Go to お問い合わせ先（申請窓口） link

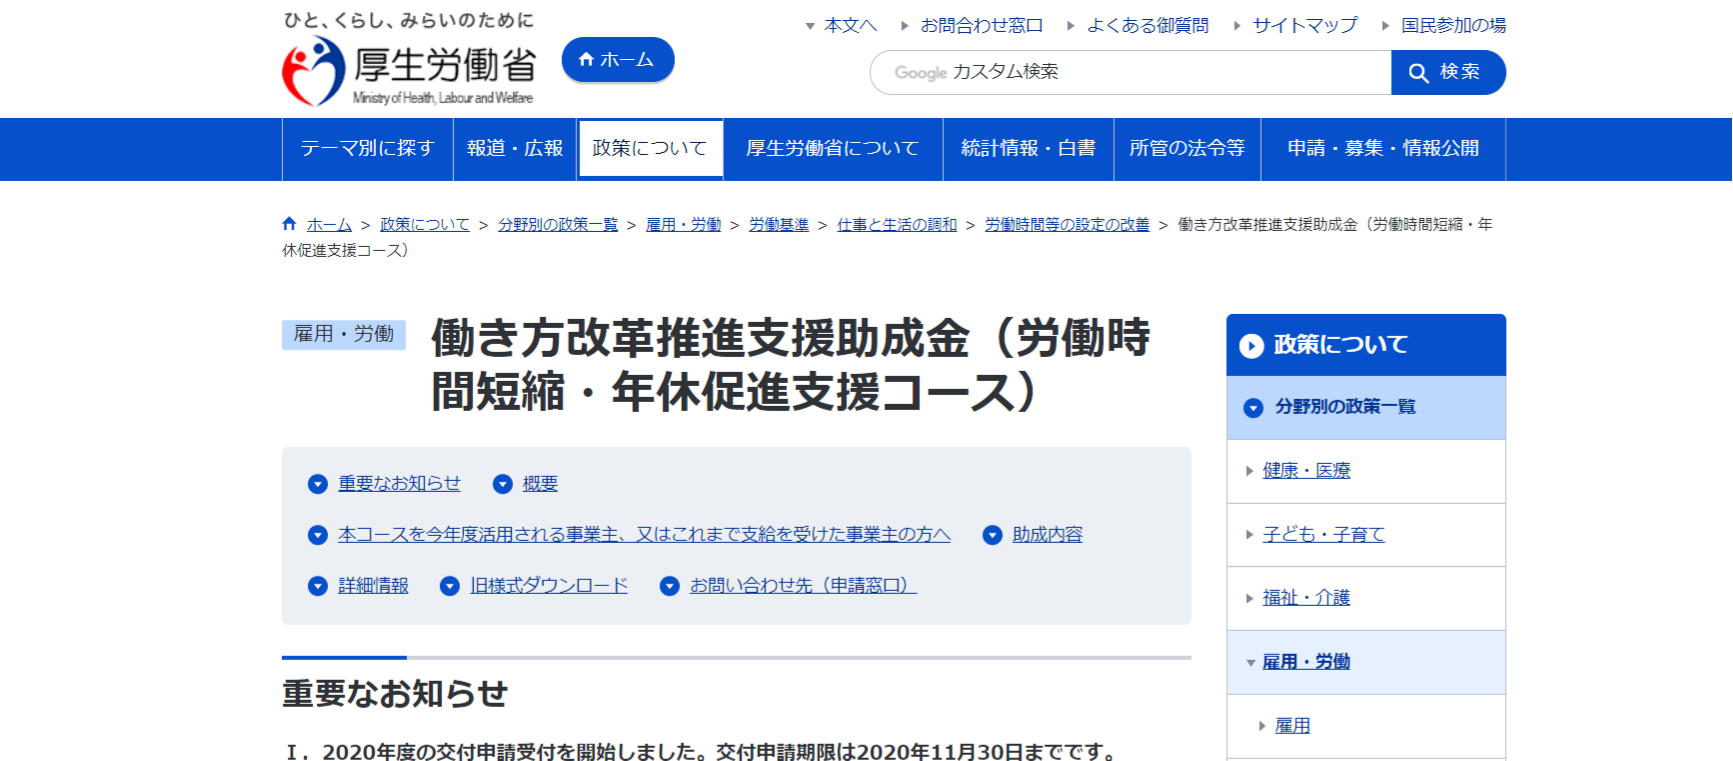(x=802, y=585)
